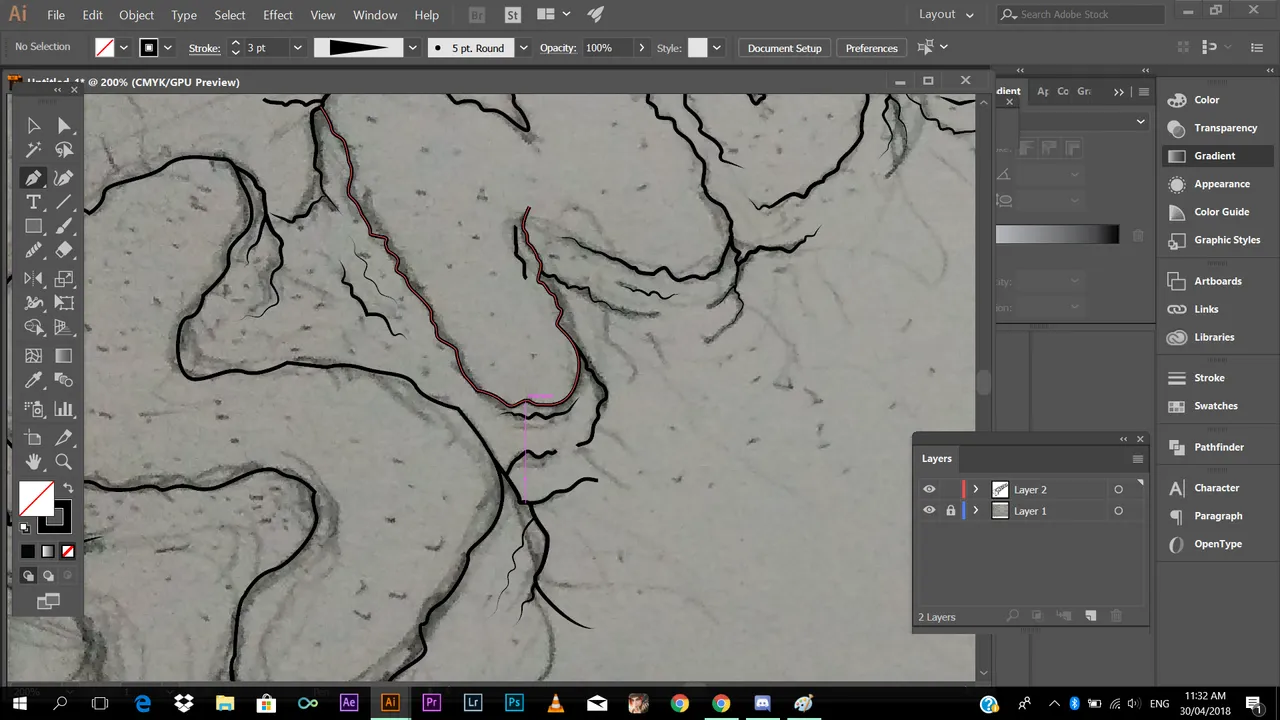The height and width of the screenshot is (720, 1280).
Task: Activate the Hand tool
Action: [33, 462]
